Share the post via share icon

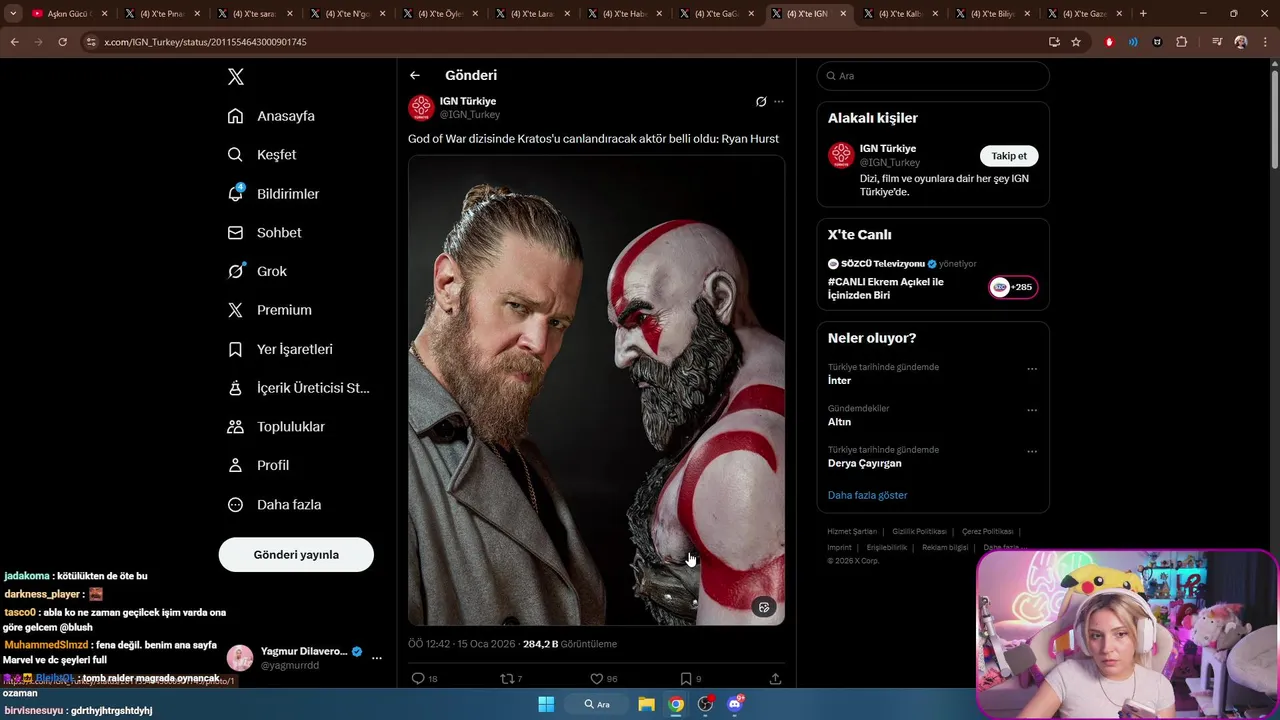(775, 679)
